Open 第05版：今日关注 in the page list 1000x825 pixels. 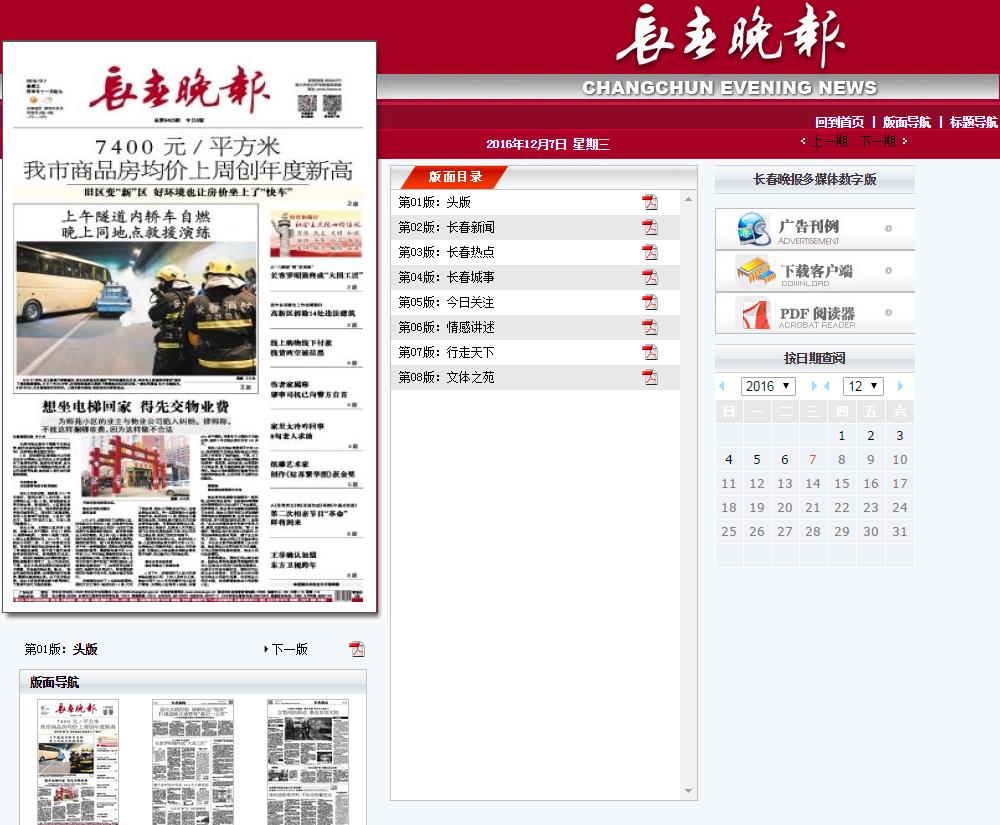pos(446,302)
